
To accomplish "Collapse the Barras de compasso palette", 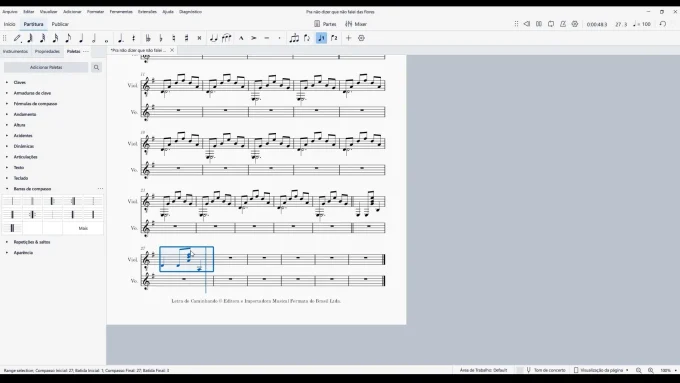I will pyautogui.click(x=7, y=189).
